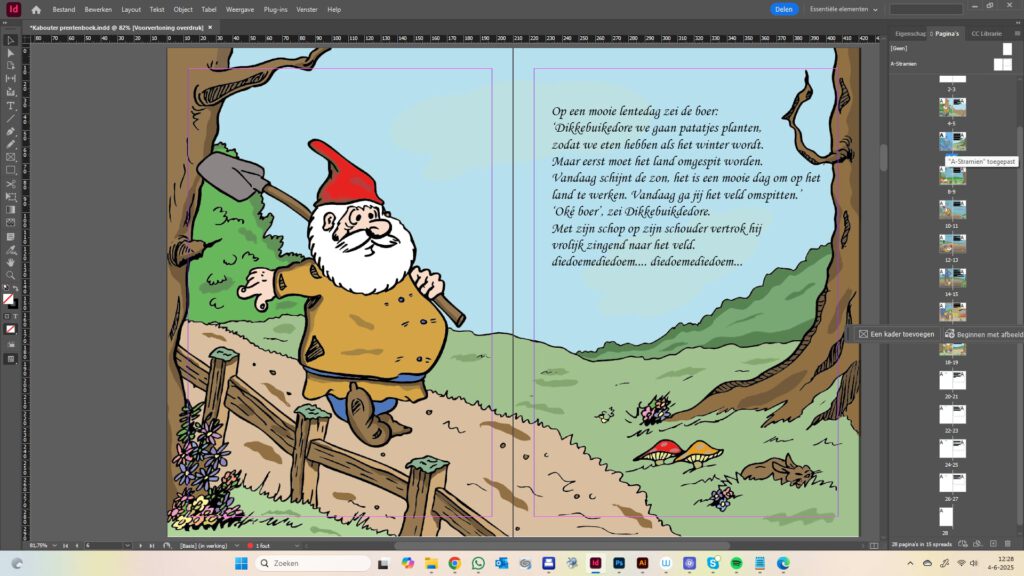The height and width of the screenshot is (576, 1024).
Task: Delete selected pages with trash icon
Action: coord(1008,544)
